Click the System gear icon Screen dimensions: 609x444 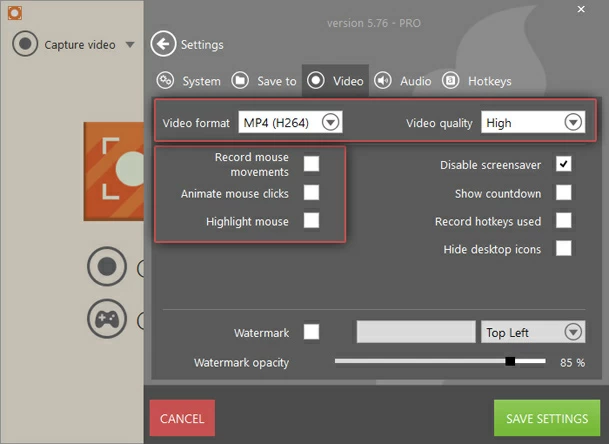click(x=166, y=80)
